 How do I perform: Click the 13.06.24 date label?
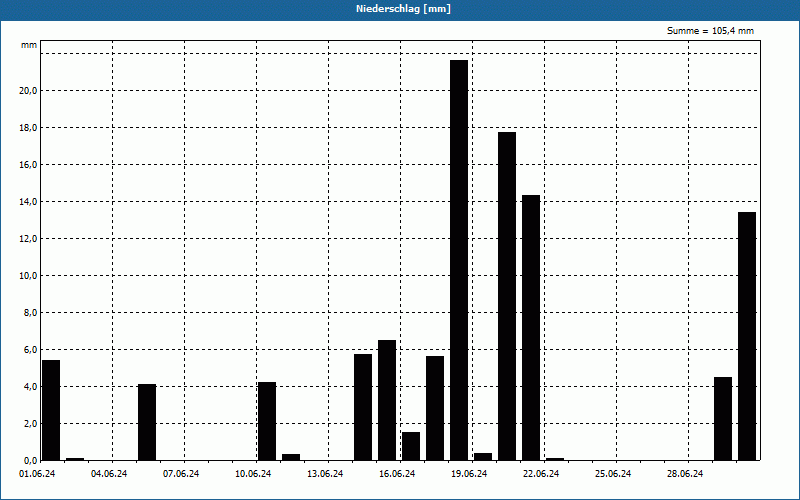(325, 474)
